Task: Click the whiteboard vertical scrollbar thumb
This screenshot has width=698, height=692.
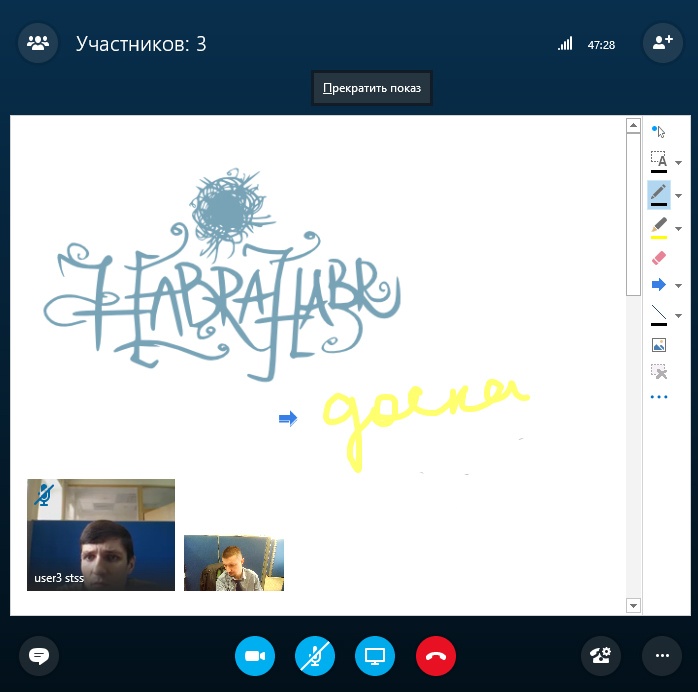Action: click(633, 214)
